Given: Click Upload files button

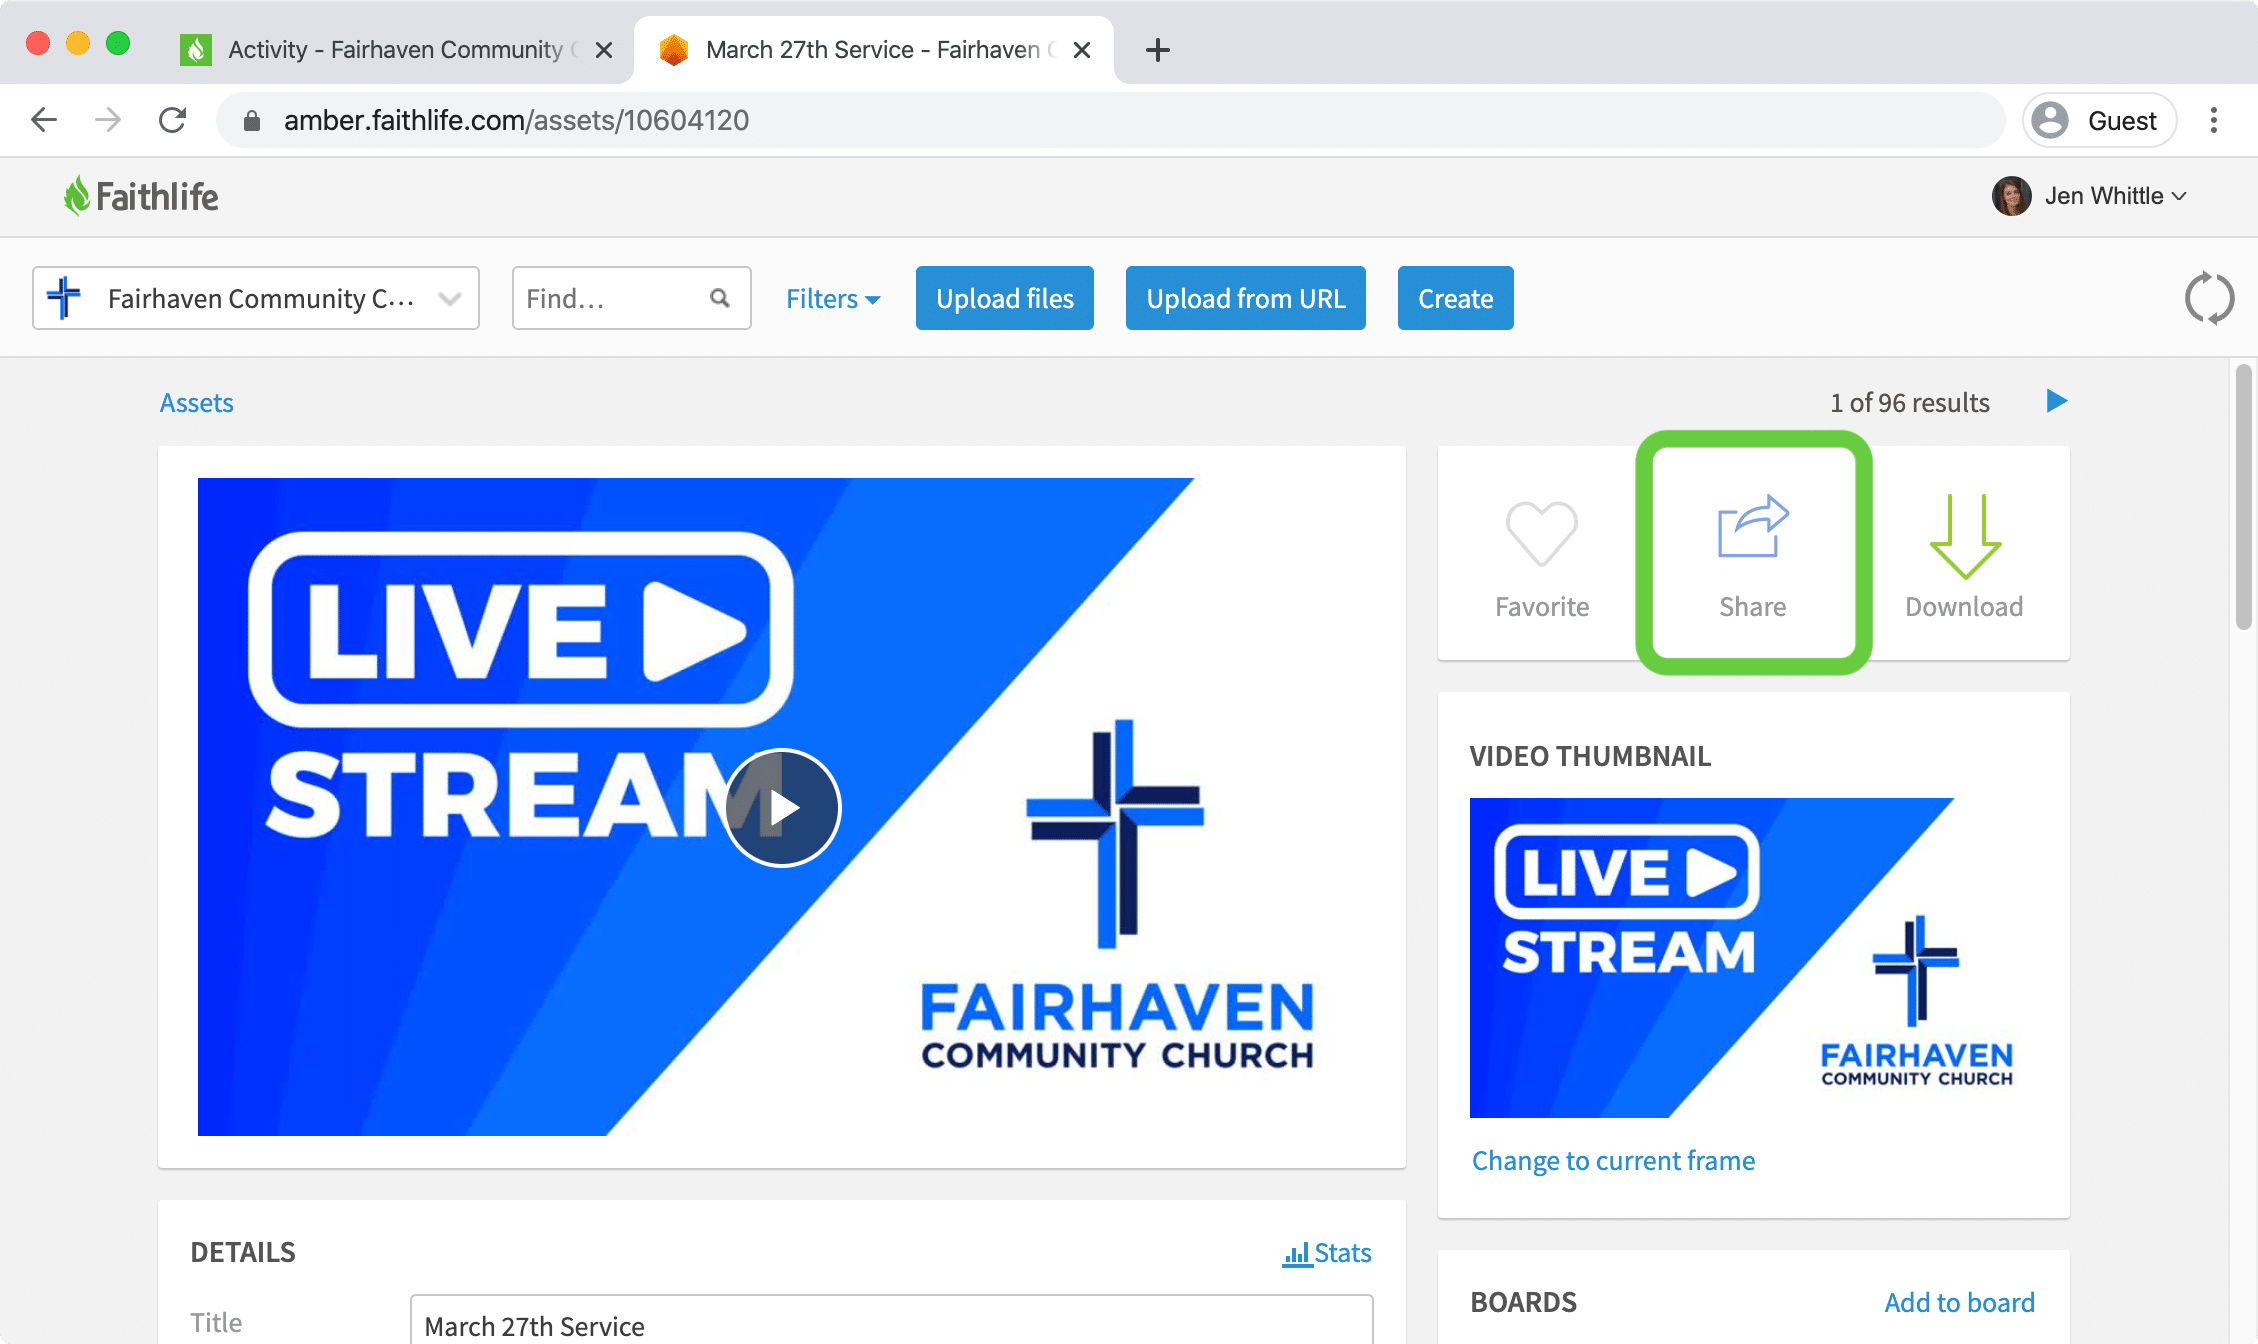Looking at the screenshot, I should coord(1004,298).
